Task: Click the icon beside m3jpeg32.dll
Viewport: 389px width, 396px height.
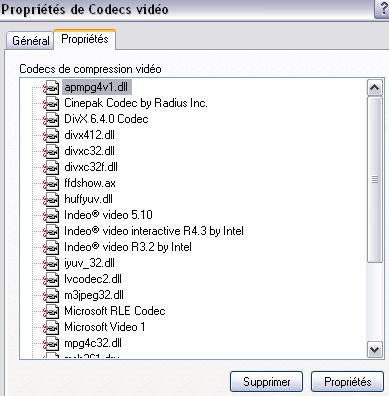Action: coord(51,296)
